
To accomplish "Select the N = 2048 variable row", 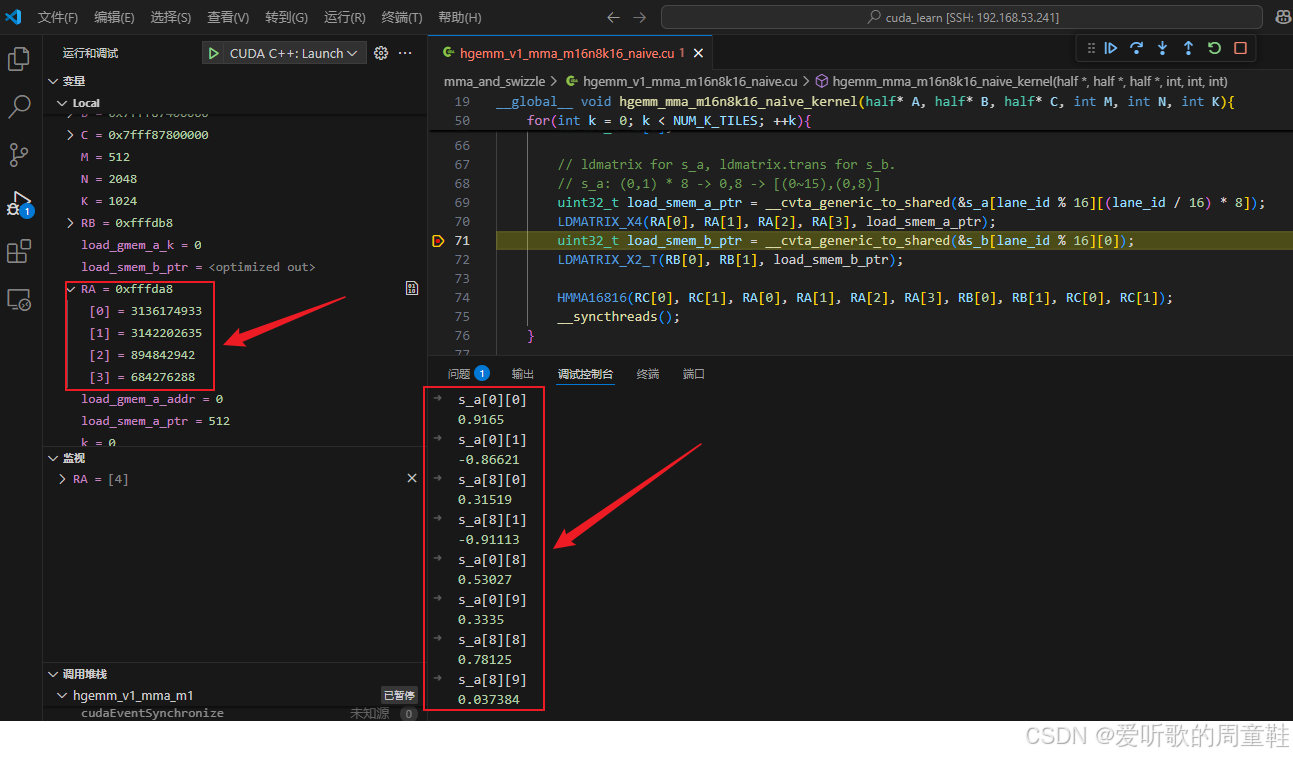I will (234, 179).
